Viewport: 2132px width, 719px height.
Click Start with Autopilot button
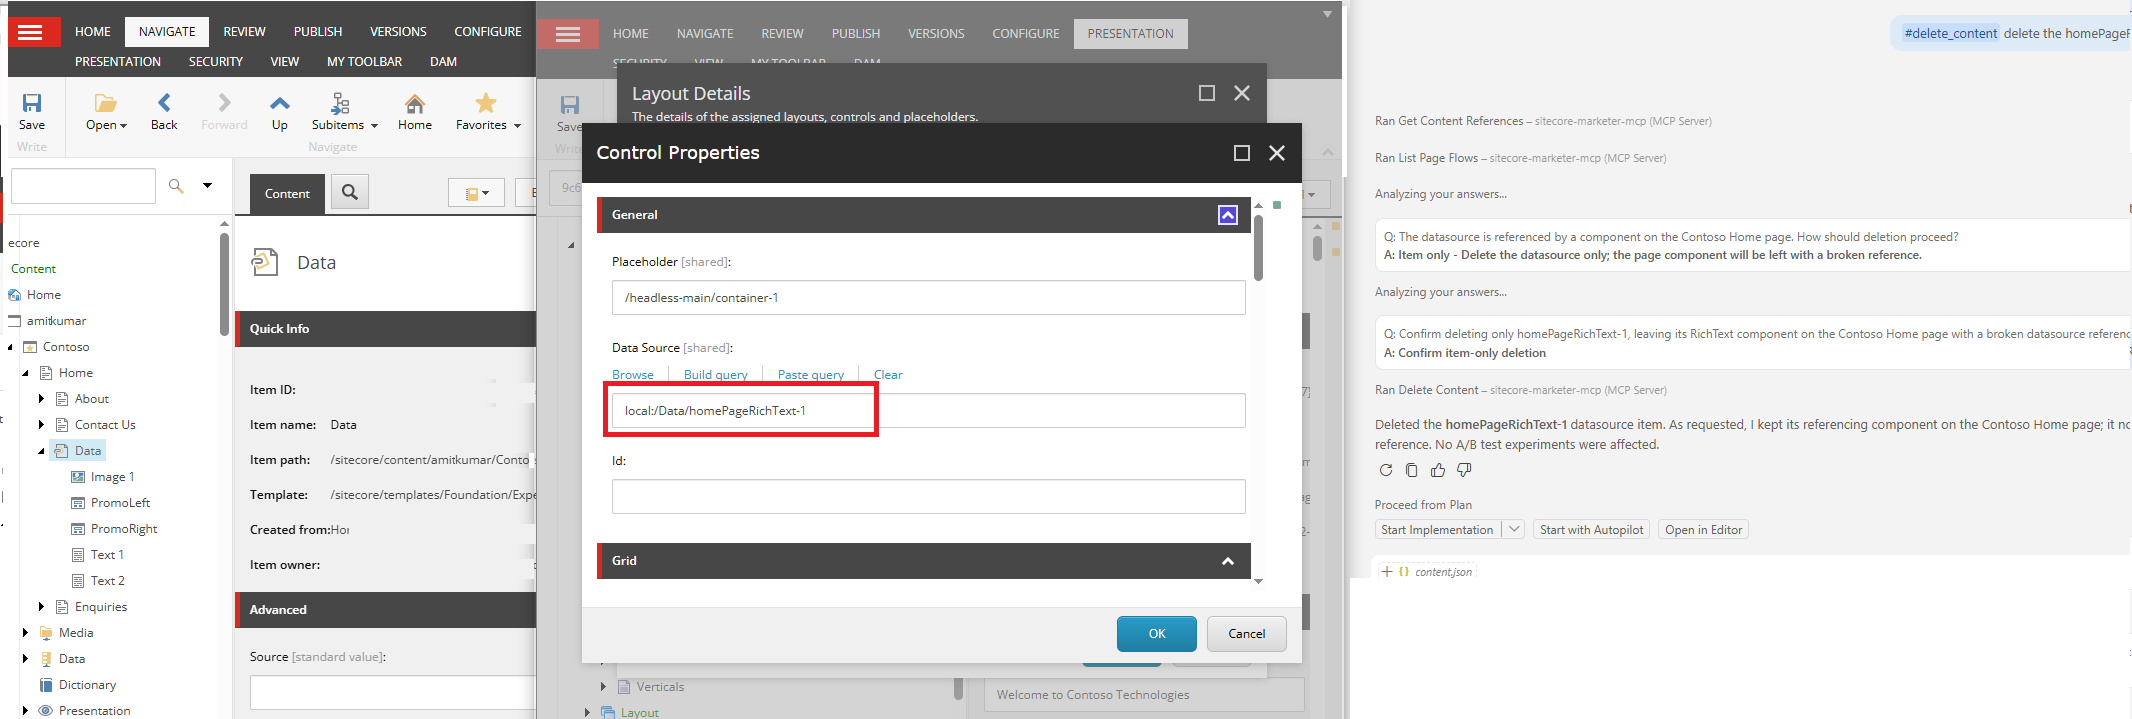(x=1591, y=530)
